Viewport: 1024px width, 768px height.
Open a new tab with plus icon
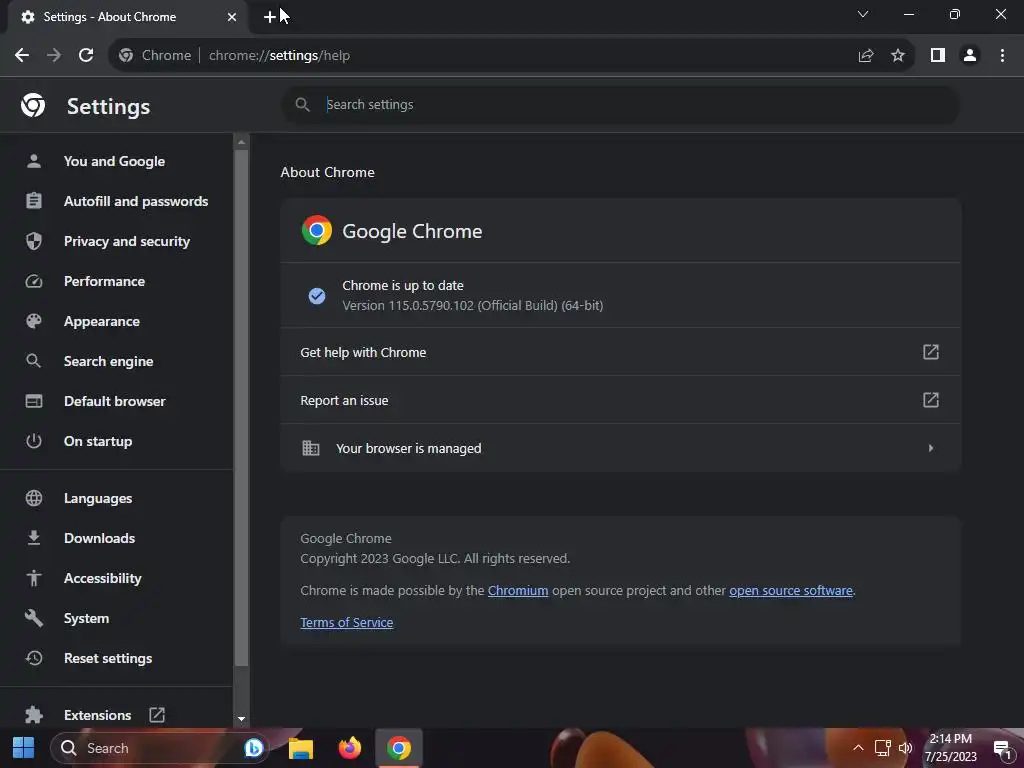click(270, 17)
